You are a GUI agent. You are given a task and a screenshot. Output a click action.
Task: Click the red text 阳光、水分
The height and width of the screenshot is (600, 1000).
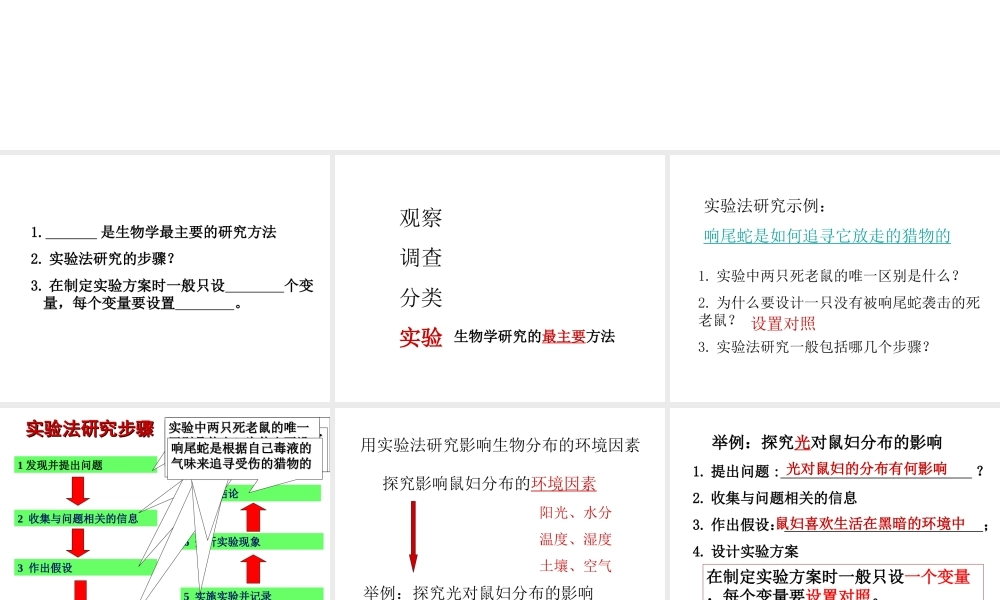(575, 513)
